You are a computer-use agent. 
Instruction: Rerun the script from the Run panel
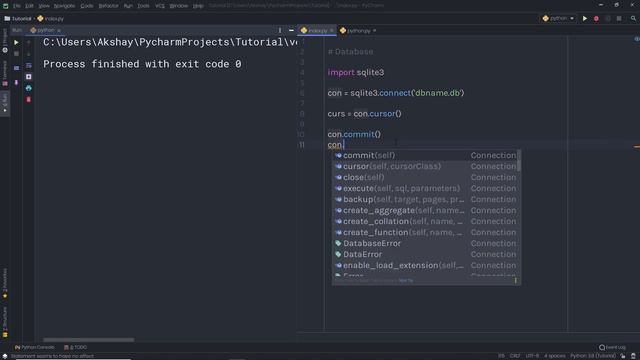[16, 42]
